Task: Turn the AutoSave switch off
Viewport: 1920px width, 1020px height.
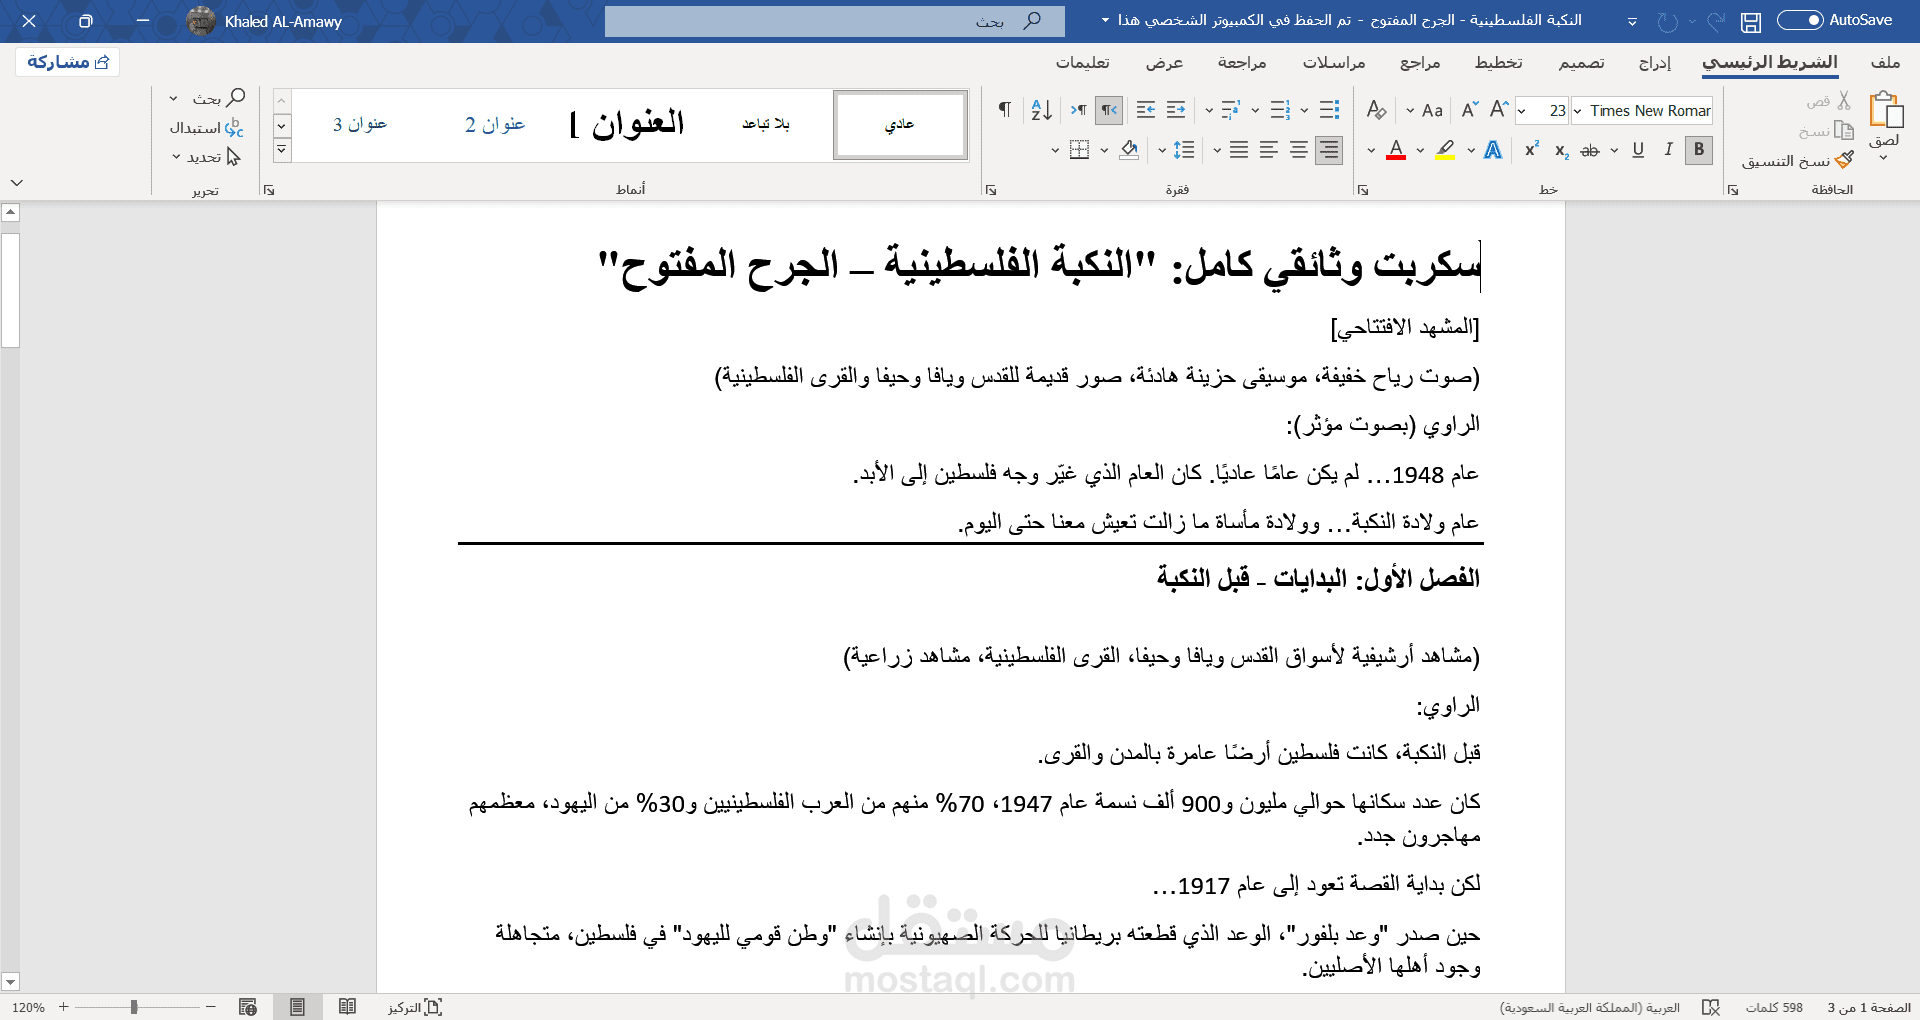Action: click(x=1800, y=20)
